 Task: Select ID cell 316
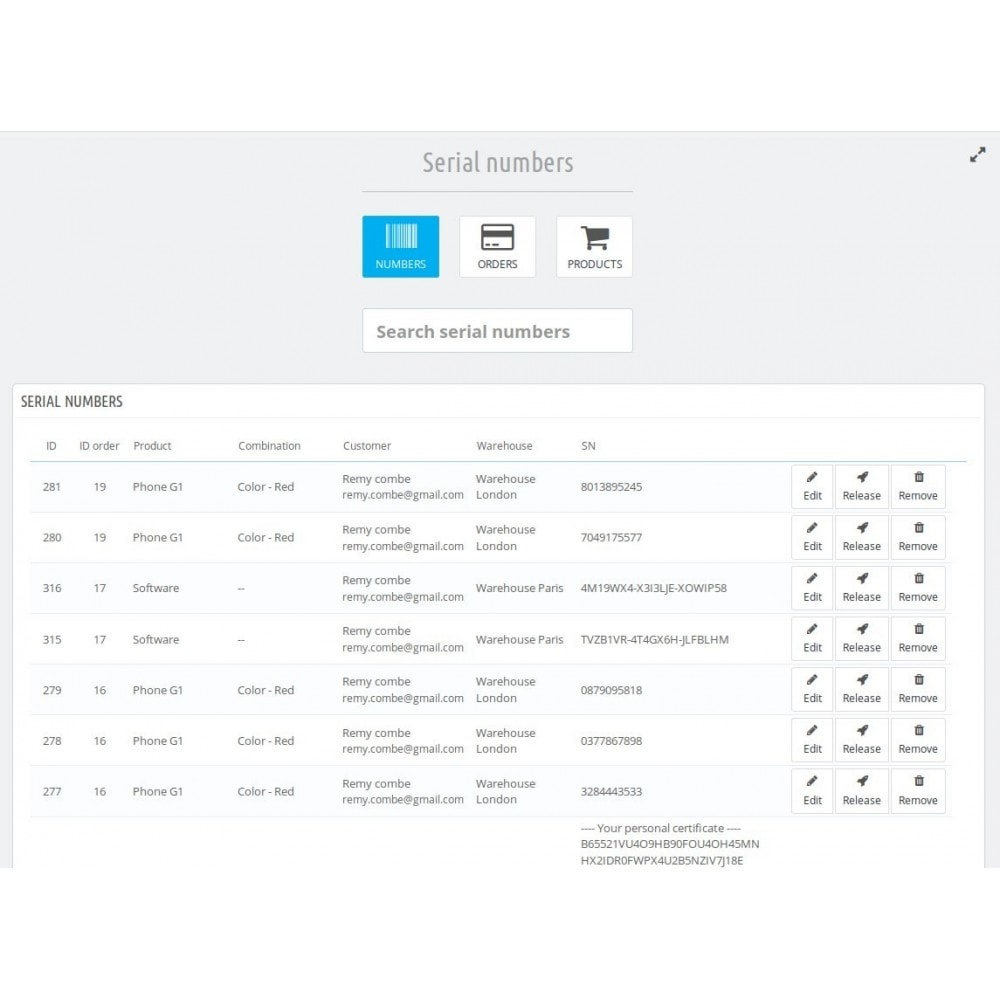52,588
